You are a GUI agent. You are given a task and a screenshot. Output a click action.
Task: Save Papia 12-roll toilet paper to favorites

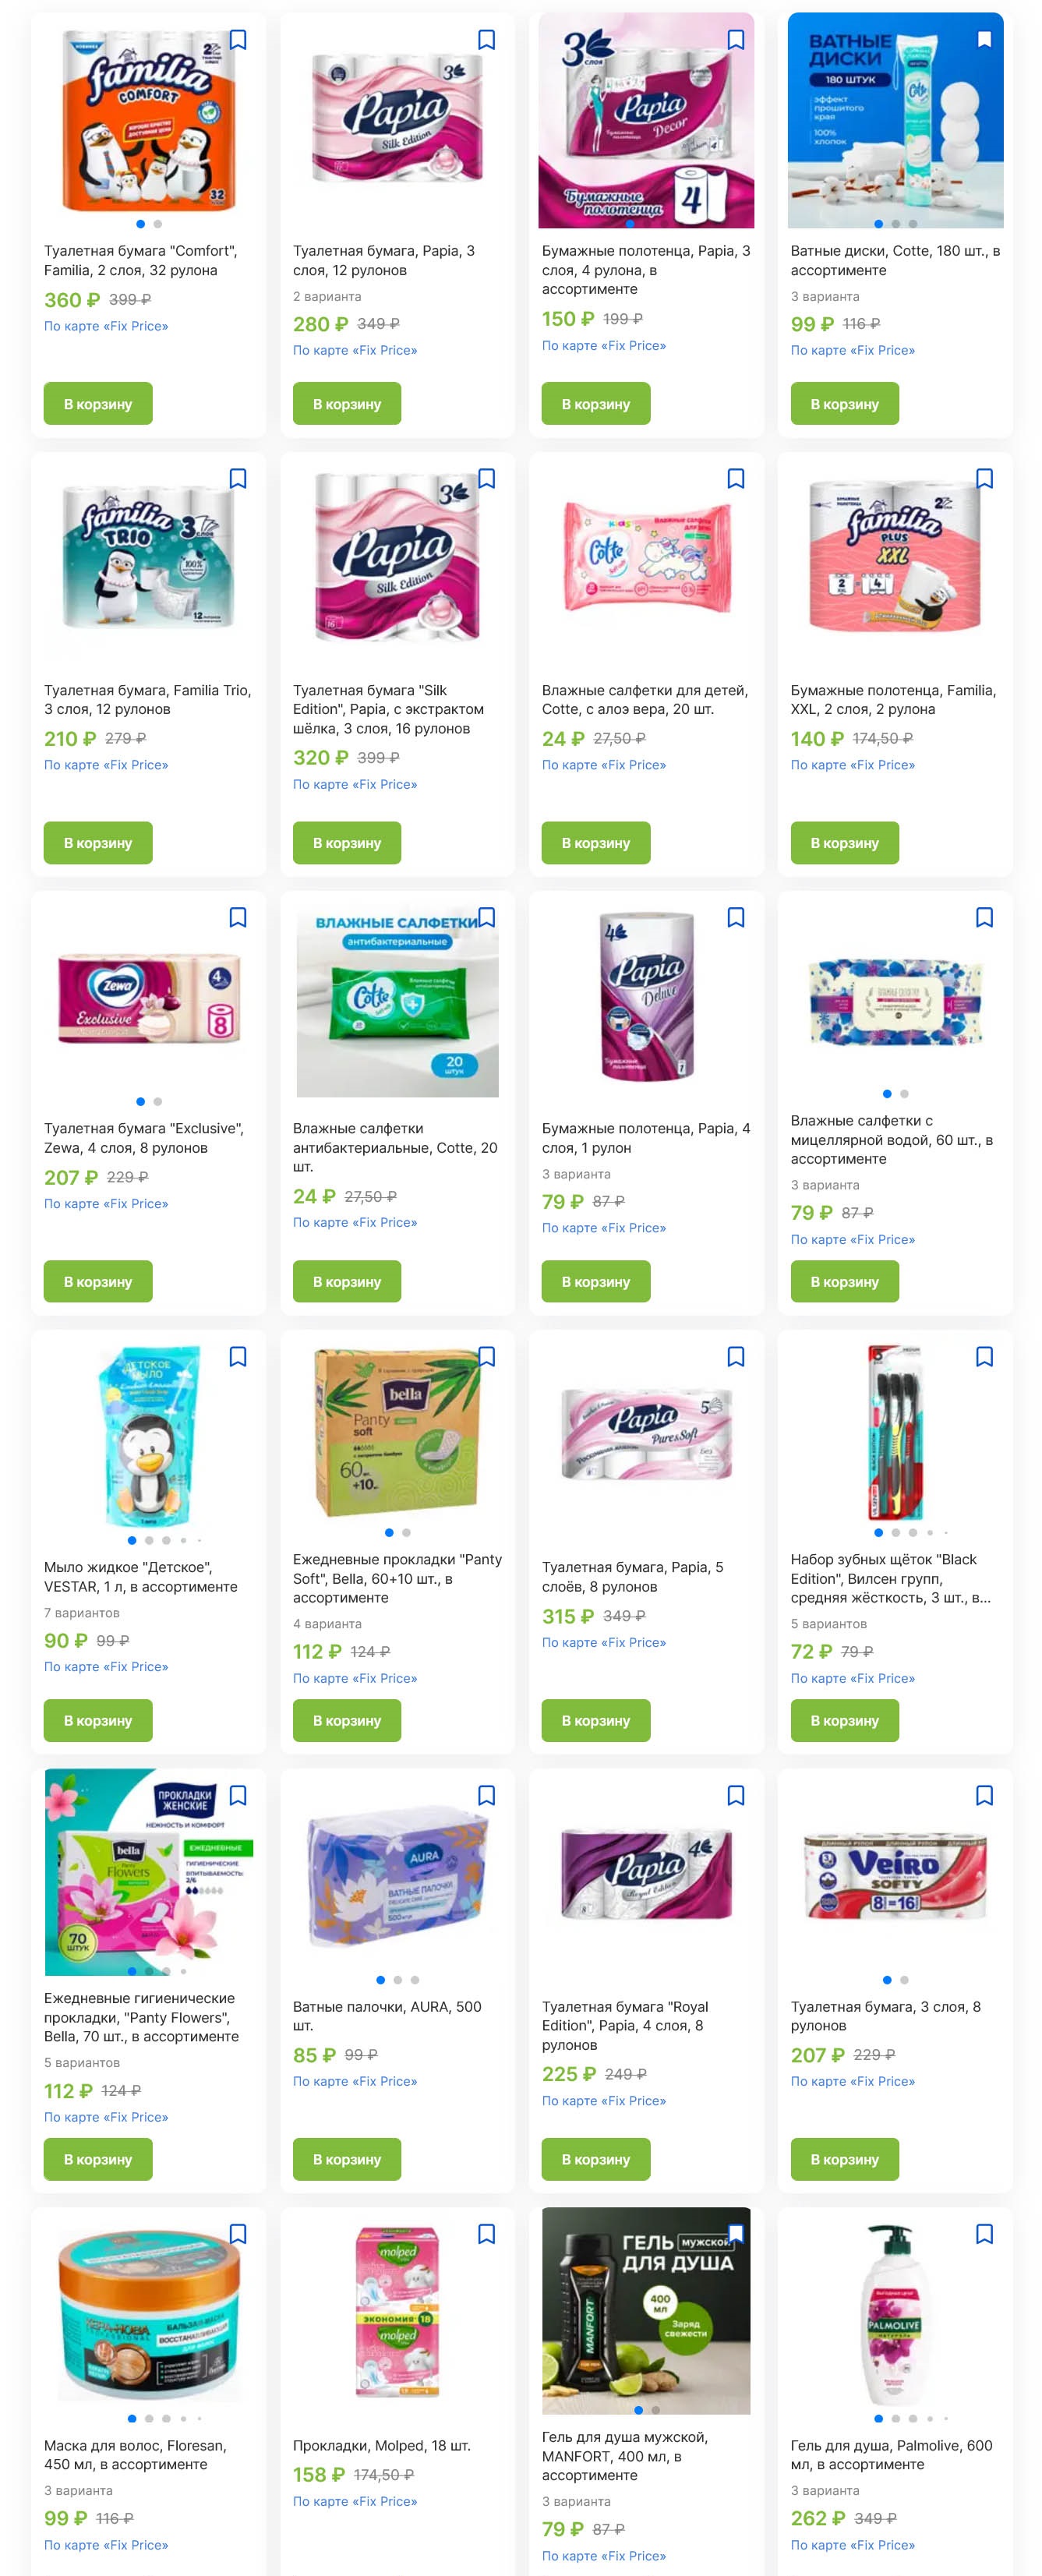tap(486, 40)
